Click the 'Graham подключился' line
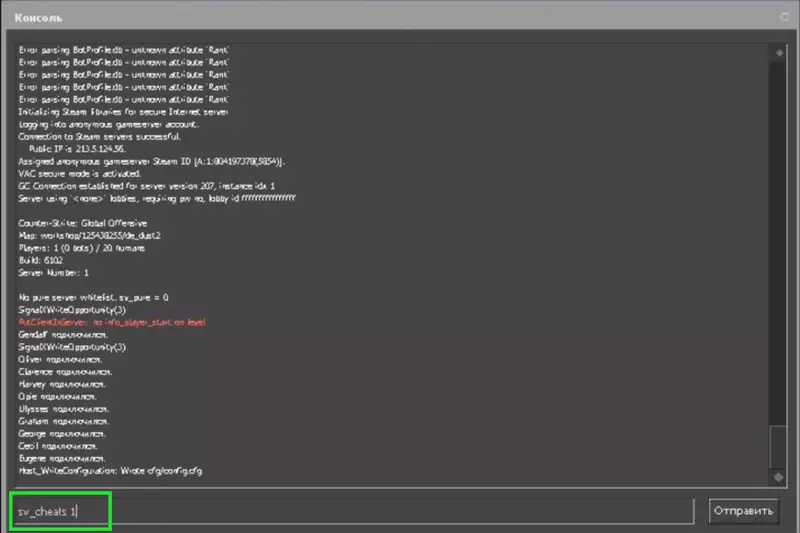This screenshot has width=800, height=533. [64, 421]
